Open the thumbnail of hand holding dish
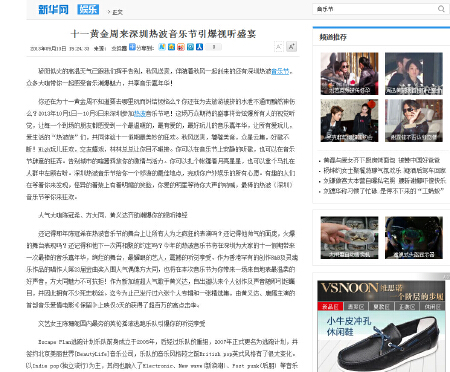The image size is (450, 372). click(349, 238)
